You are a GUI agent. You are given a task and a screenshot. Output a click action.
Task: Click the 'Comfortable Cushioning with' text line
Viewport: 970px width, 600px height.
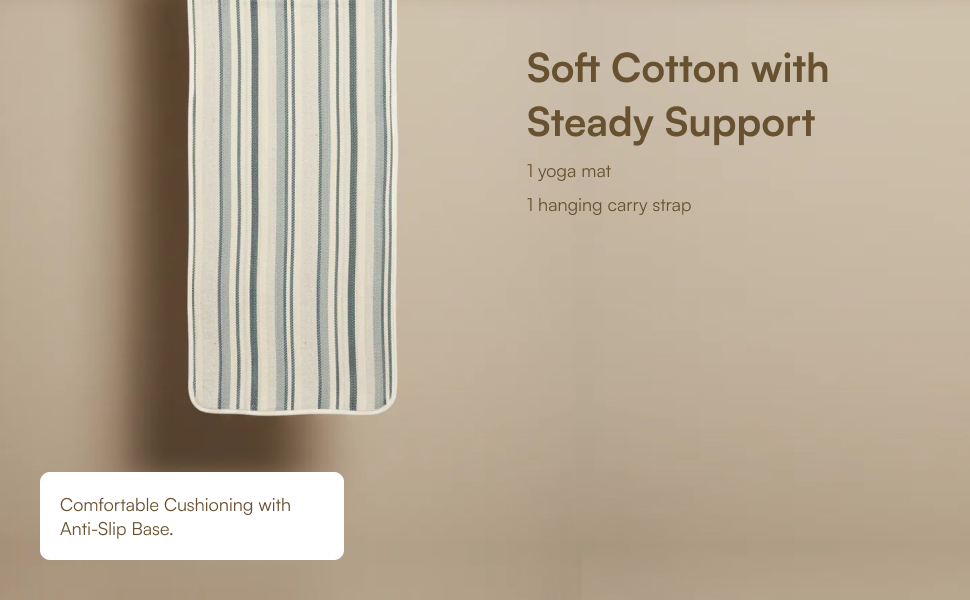(x=175, y=505)
